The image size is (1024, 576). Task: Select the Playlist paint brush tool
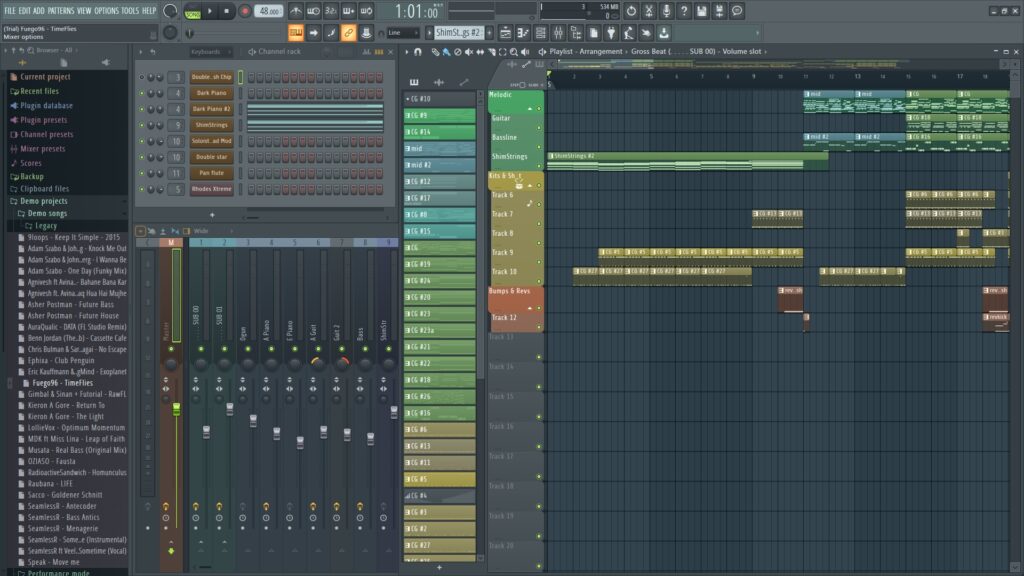446,52
